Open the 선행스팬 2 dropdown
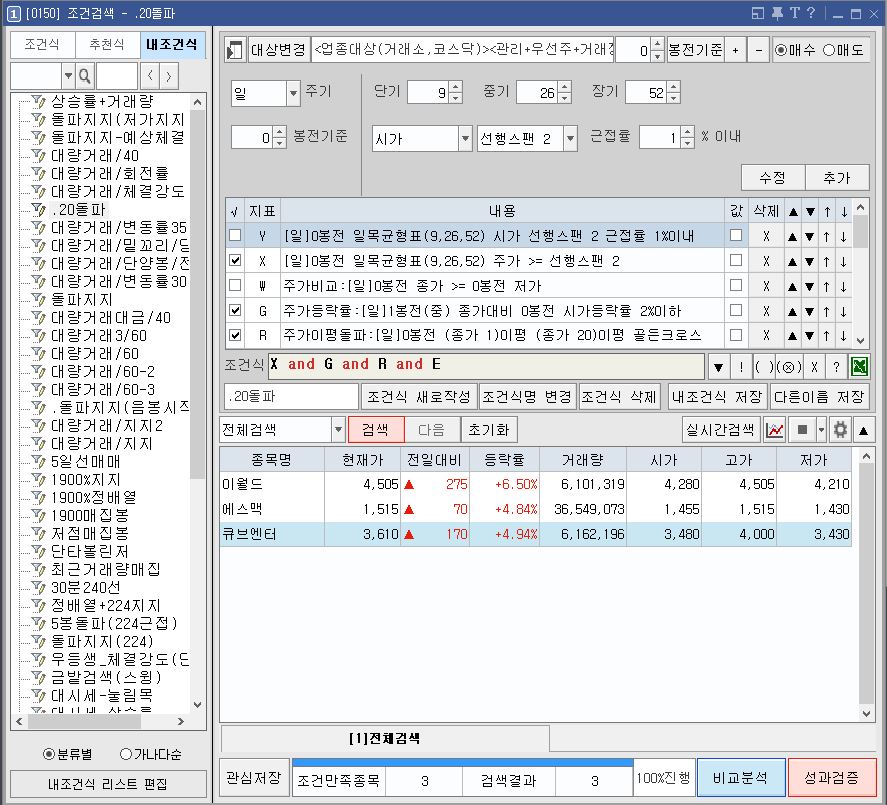The width and height of the screenshot is (887, 805). pyautogui.click(x=570, y=138)
